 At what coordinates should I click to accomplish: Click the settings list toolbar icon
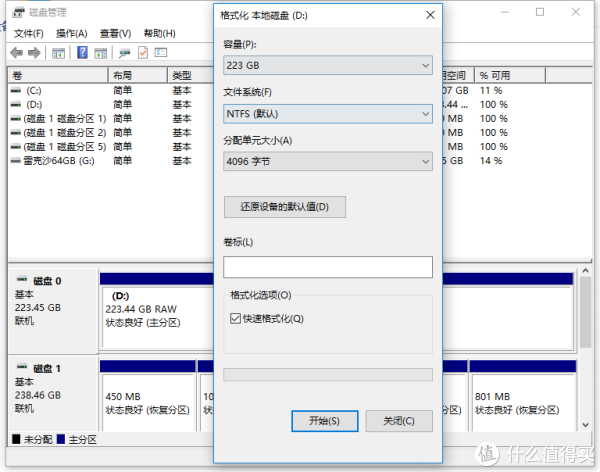point(161,52)
